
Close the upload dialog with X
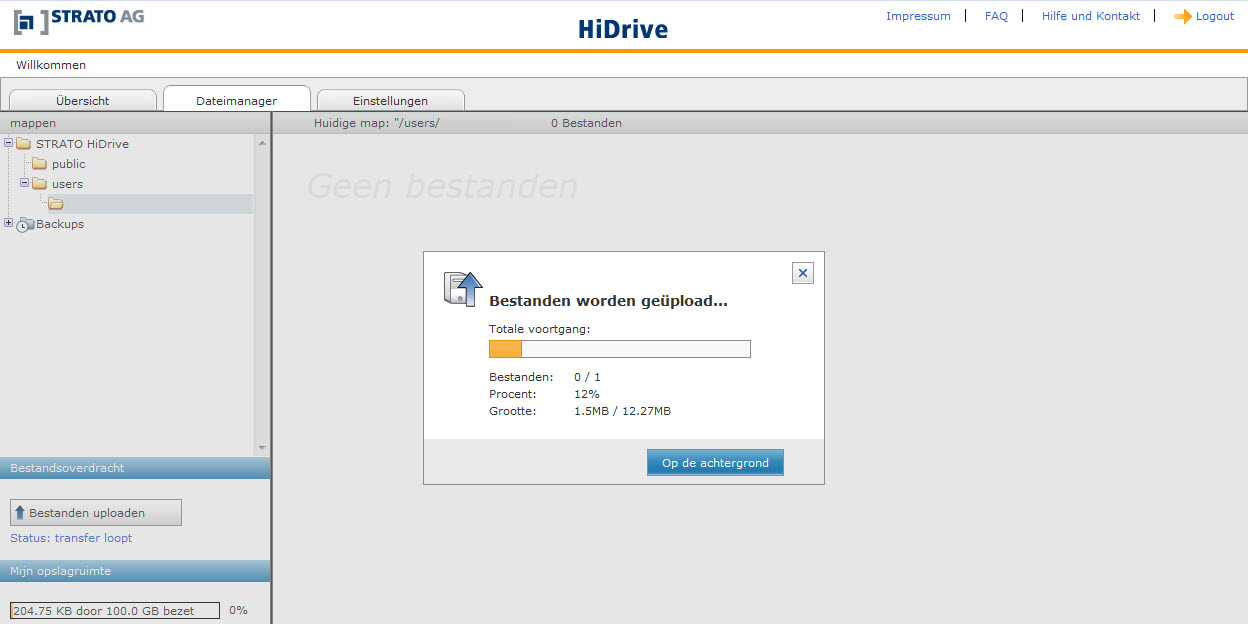802,273
